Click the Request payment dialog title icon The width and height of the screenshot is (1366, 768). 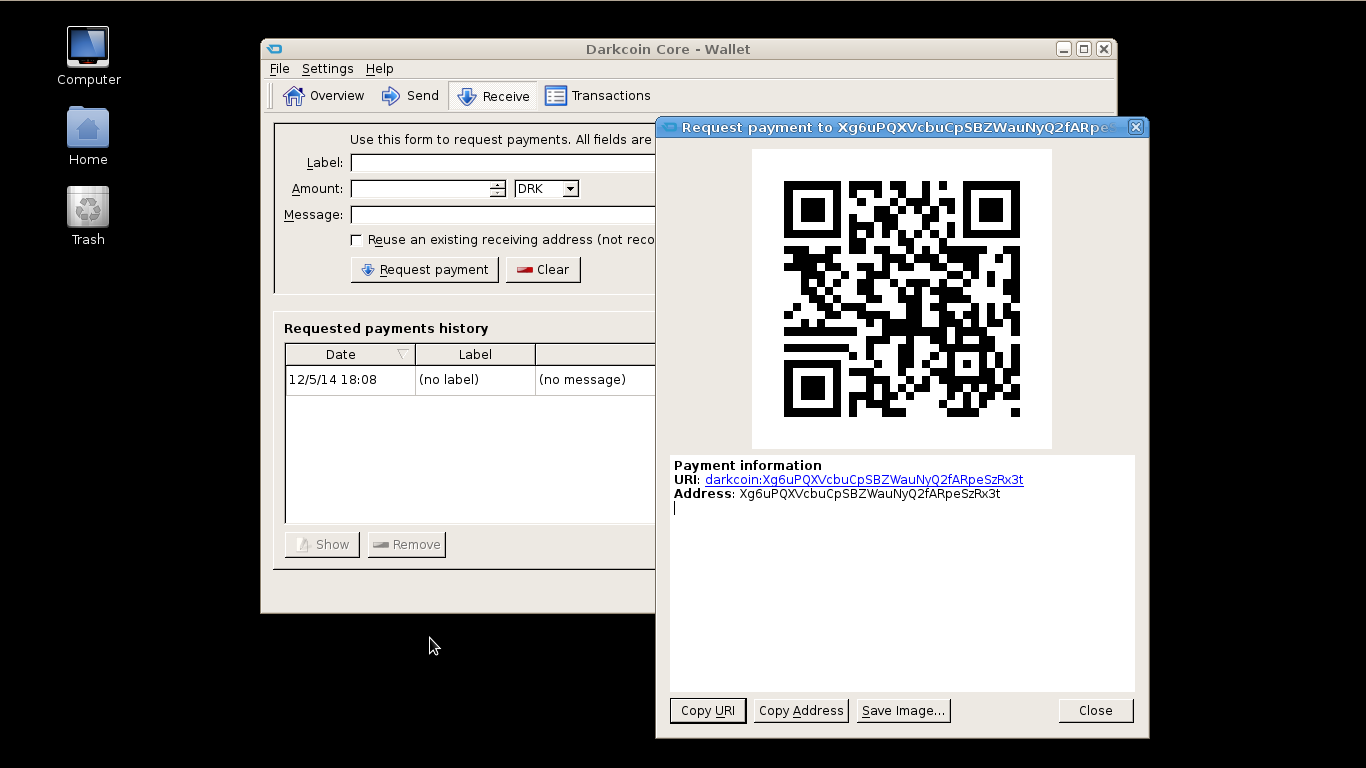coord(670,127)
